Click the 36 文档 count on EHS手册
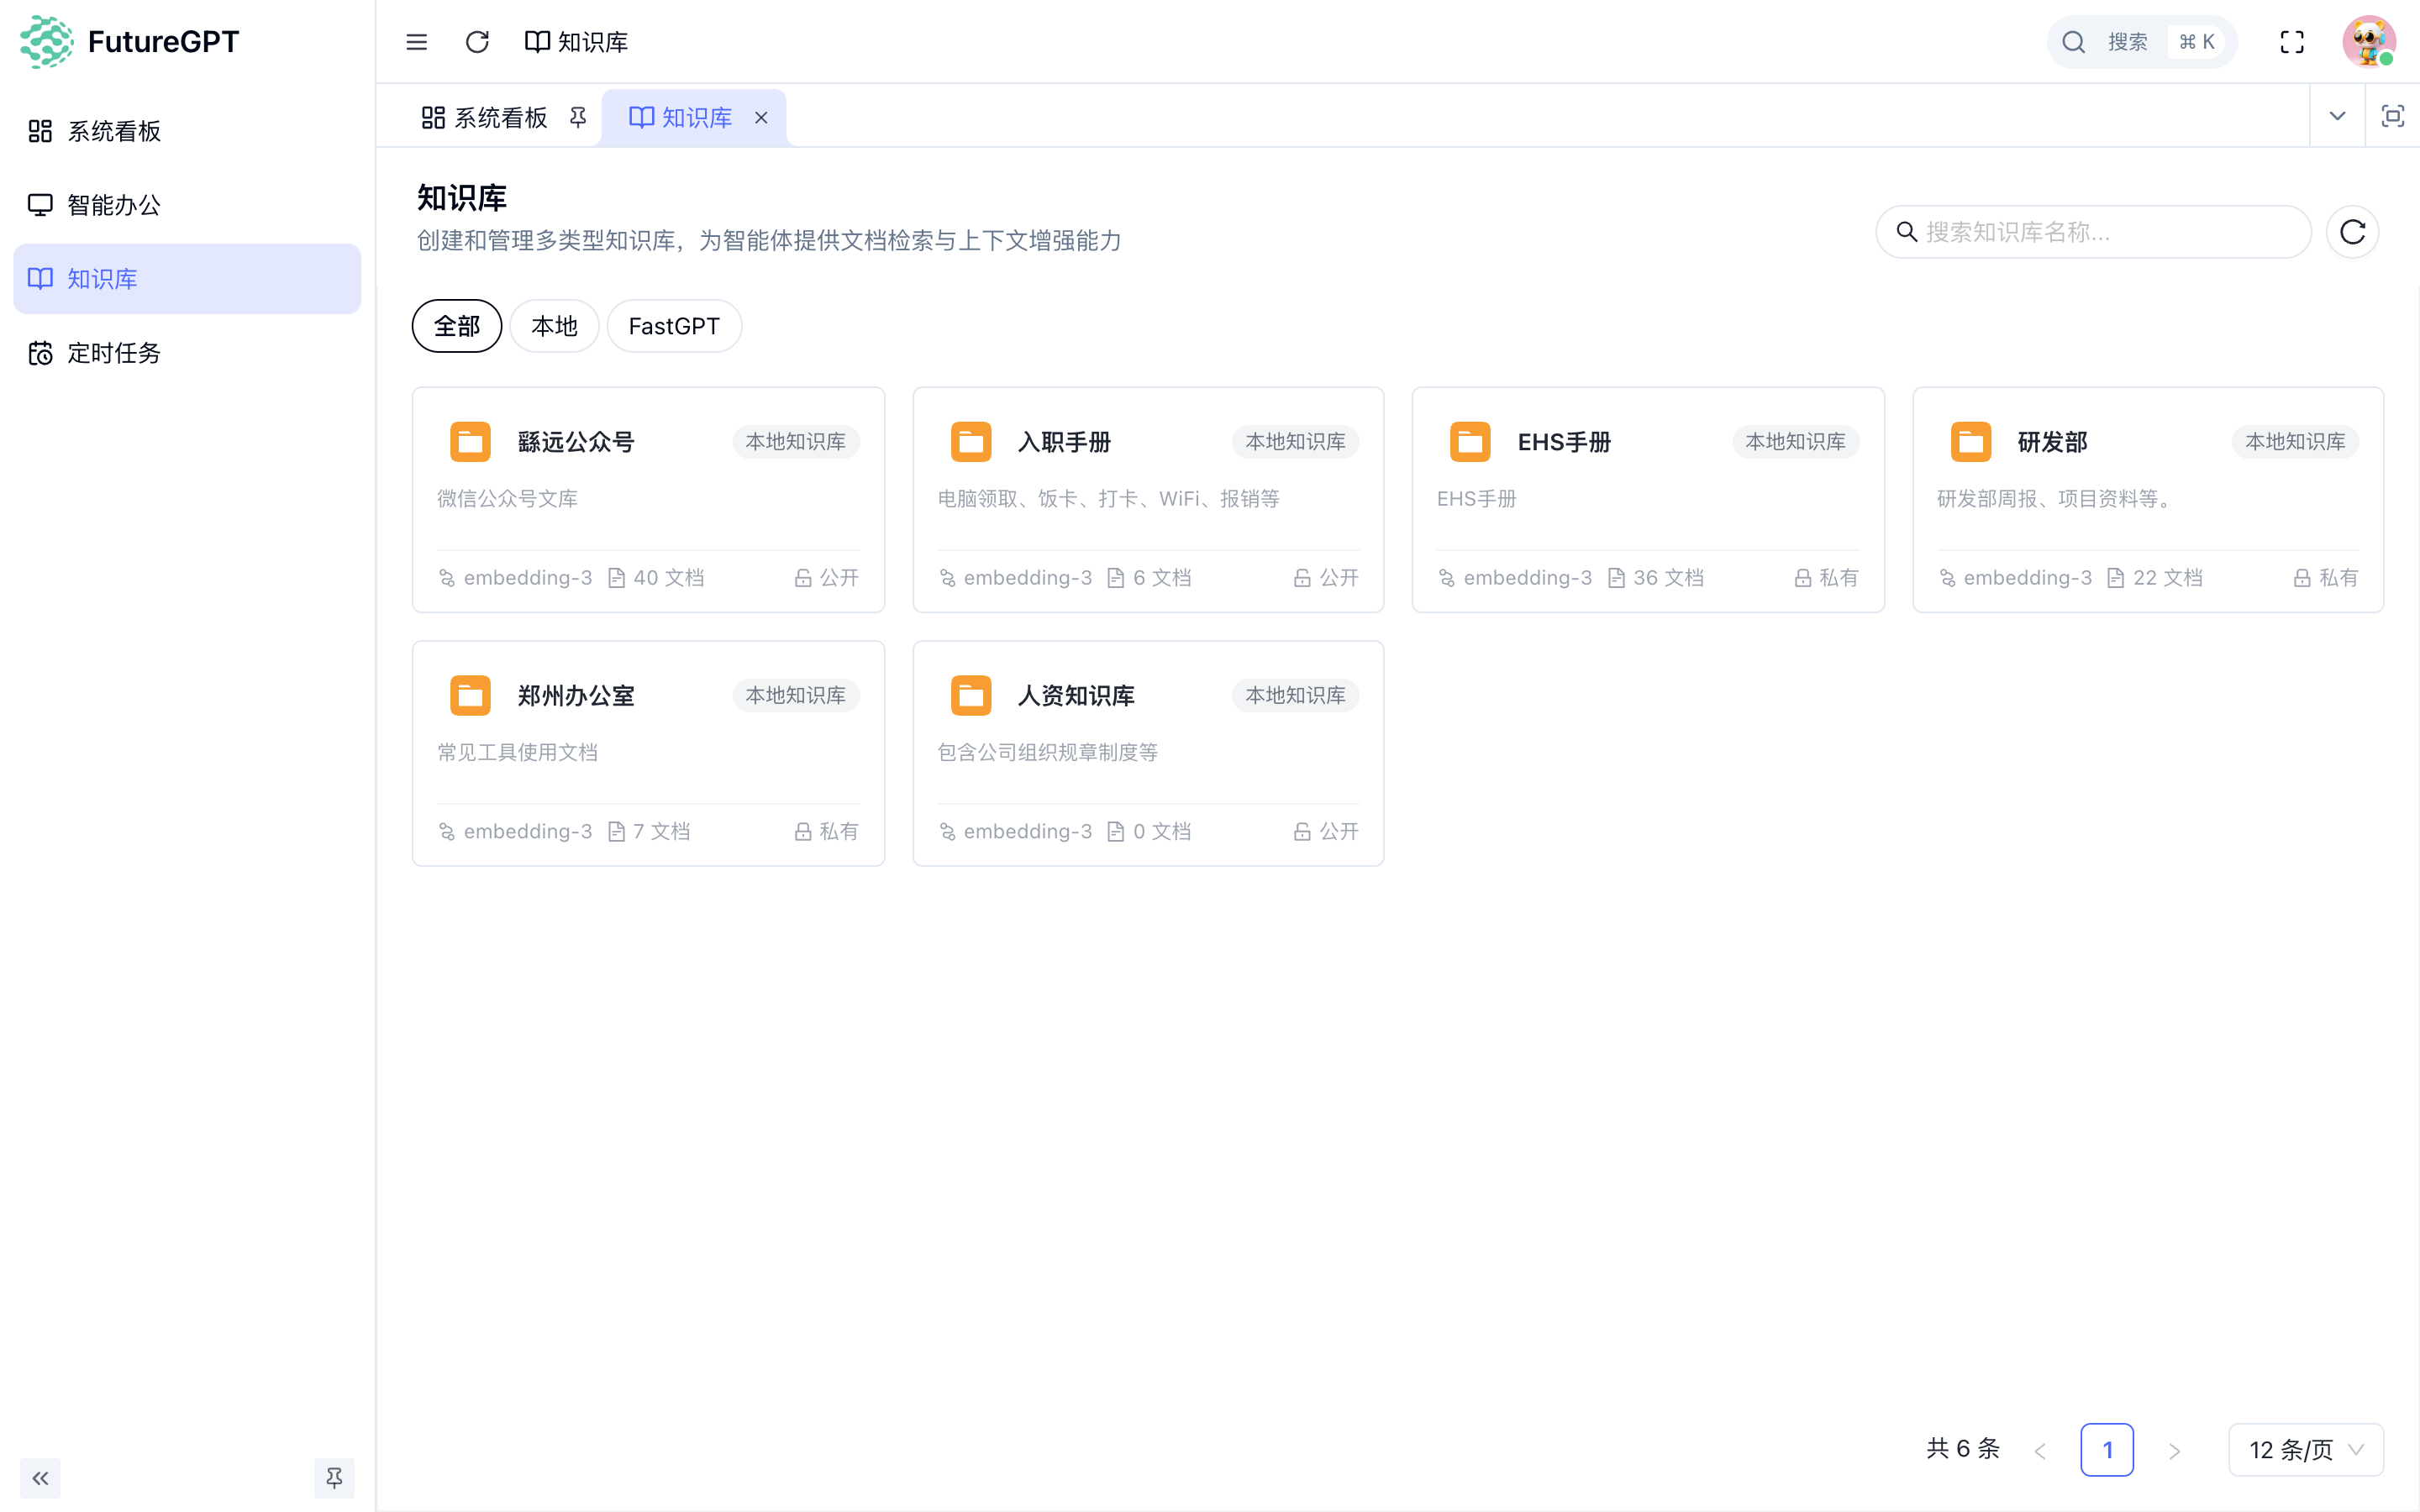The height and width of the screenshot is (1512, 2420). point(1656,578)
